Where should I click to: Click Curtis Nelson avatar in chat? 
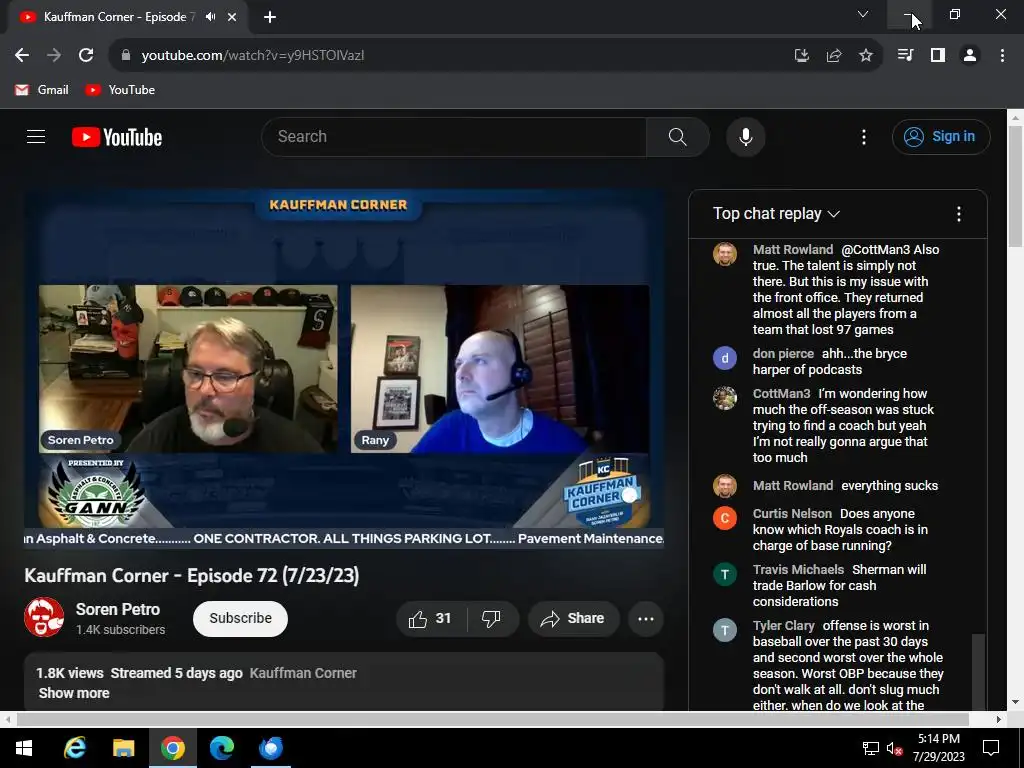[x=725, y=518]
